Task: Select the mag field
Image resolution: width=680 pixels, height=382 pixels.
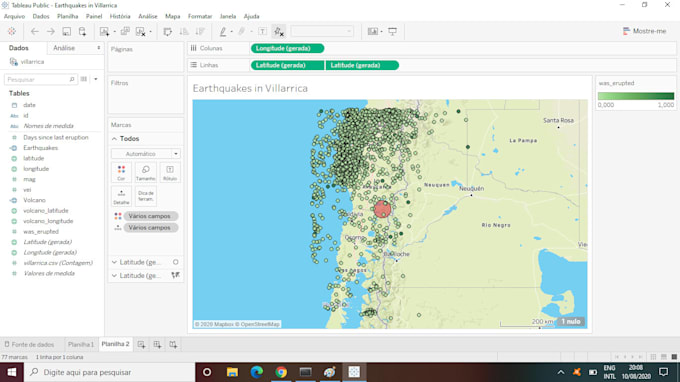Action: click(29, 179)
